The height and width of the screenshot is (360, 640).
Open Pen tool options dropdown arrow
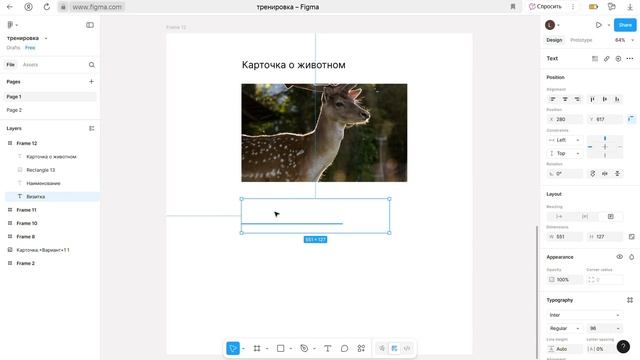click(314, 349)
